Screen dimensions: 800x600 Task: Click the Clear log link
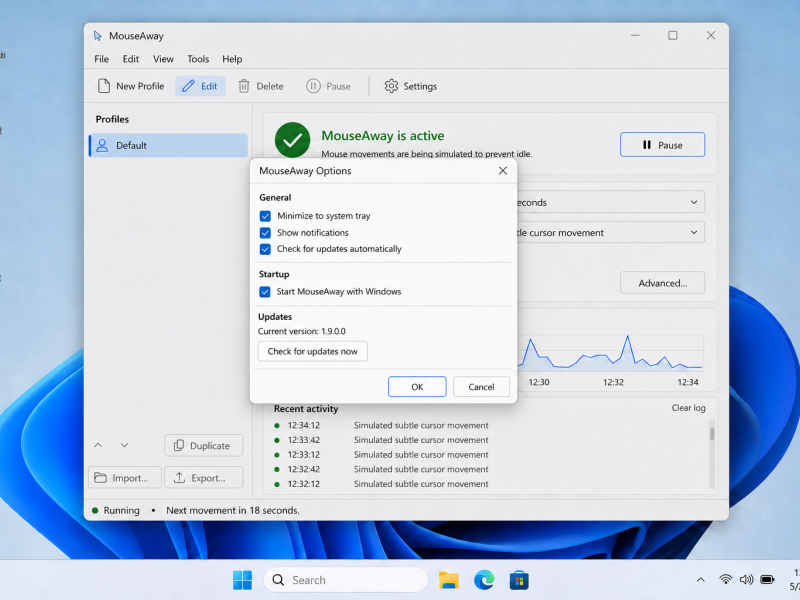(x=688, y=408)
